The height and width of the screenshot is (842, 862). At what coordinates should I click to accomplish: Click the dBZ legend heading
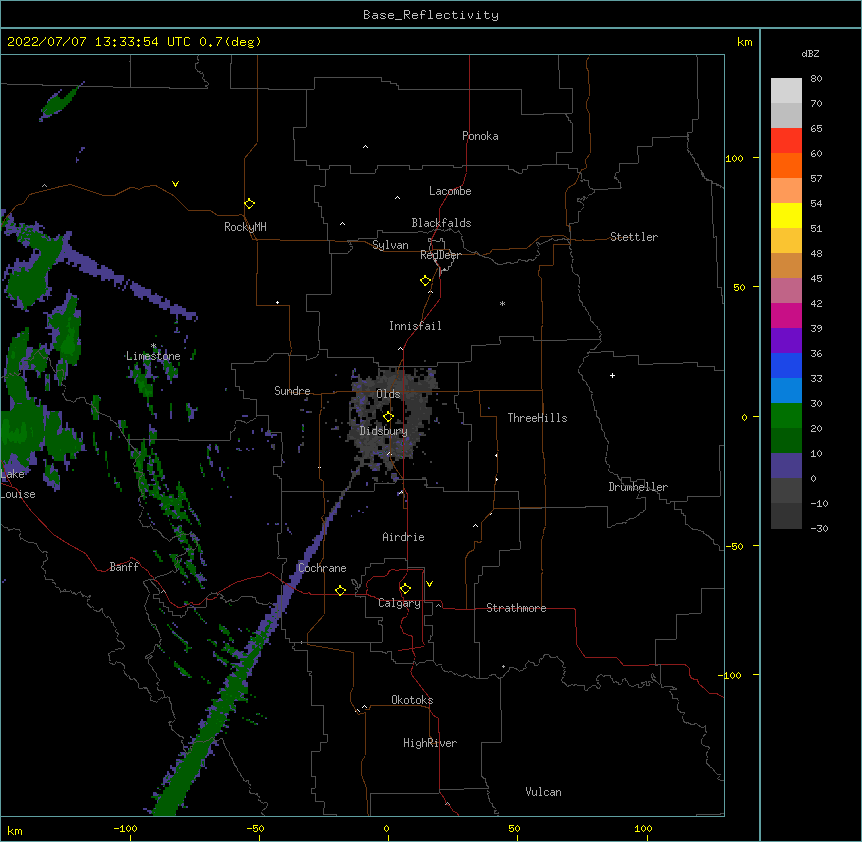pyautogui.click(x=810, y=53)
